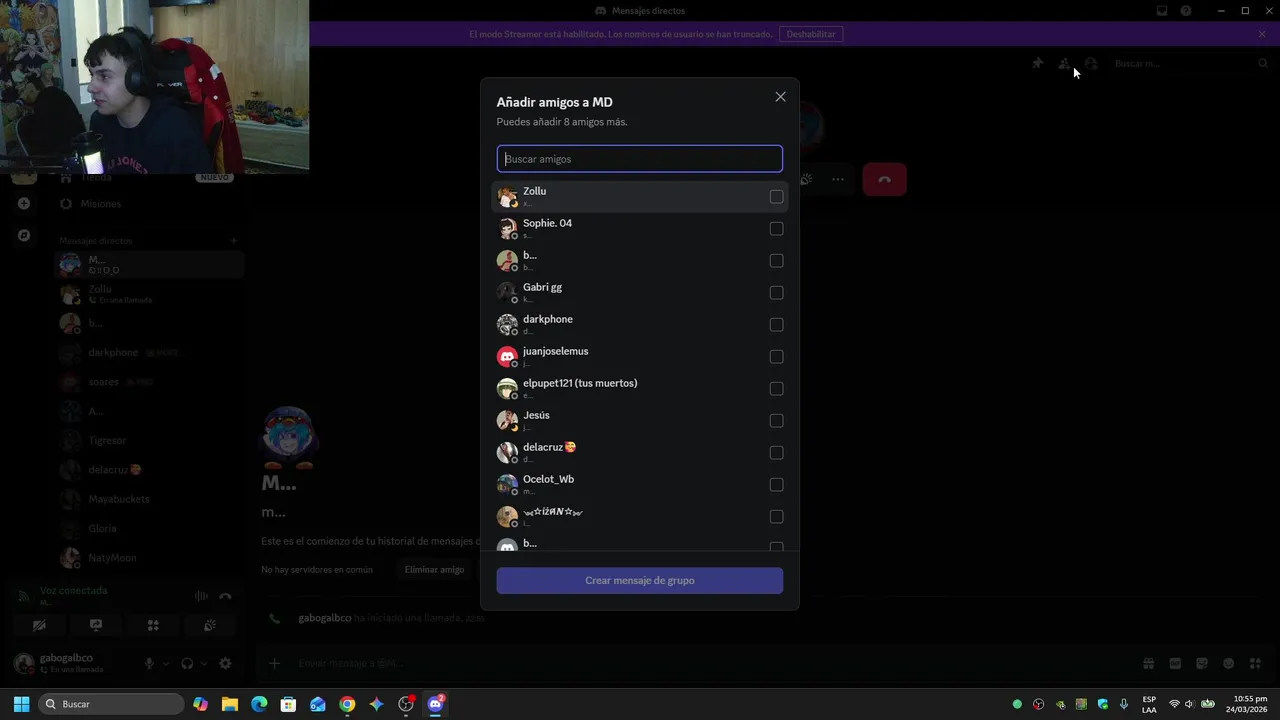Image resolution: width=1280 pixels, height=720 pixels.
Task: Open activities icon in voice panel
Action: pyautogui.click(x=153, y=625)
